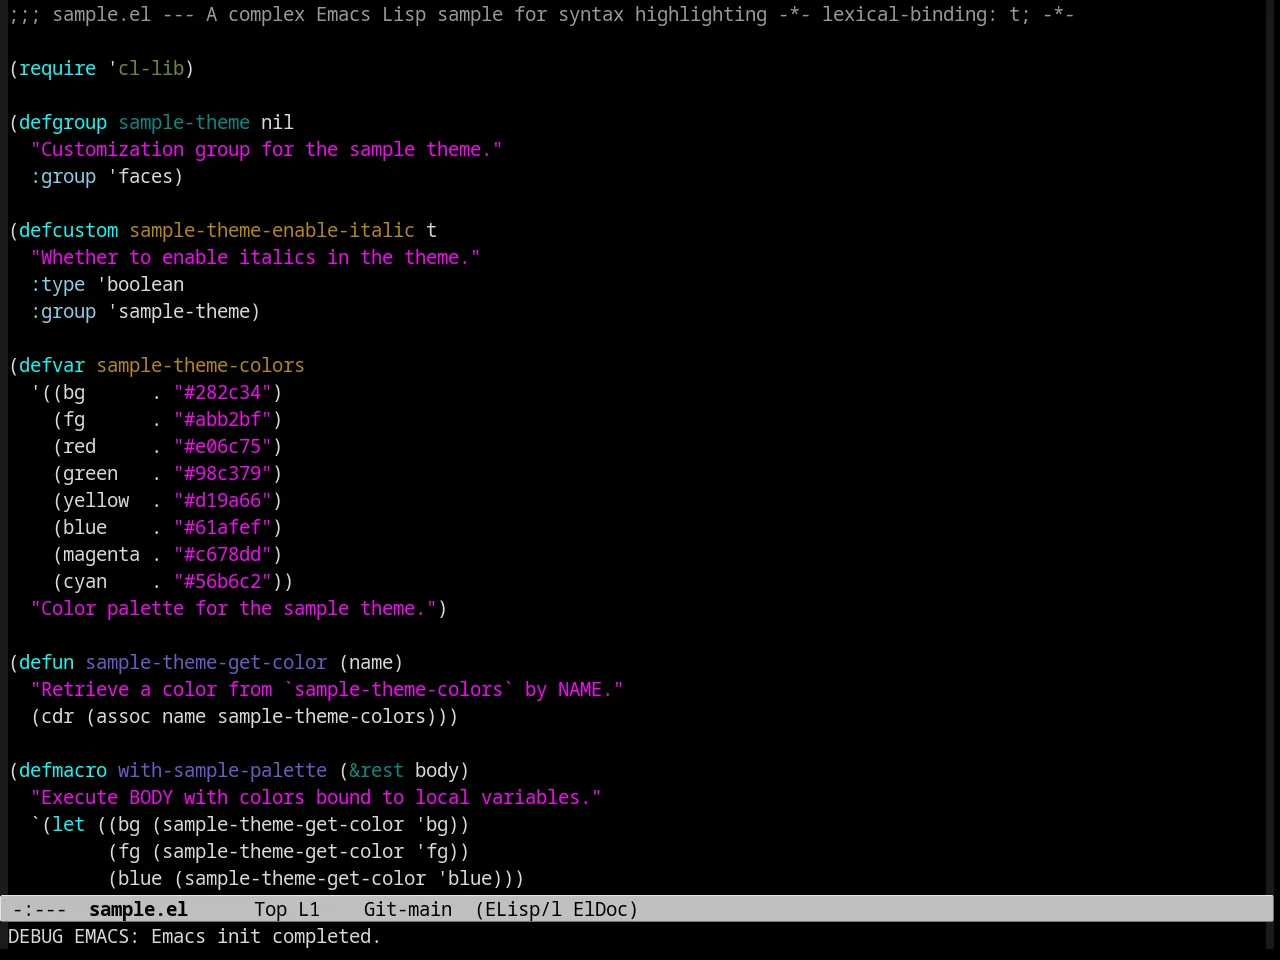Click the (name) argument list

371,662
